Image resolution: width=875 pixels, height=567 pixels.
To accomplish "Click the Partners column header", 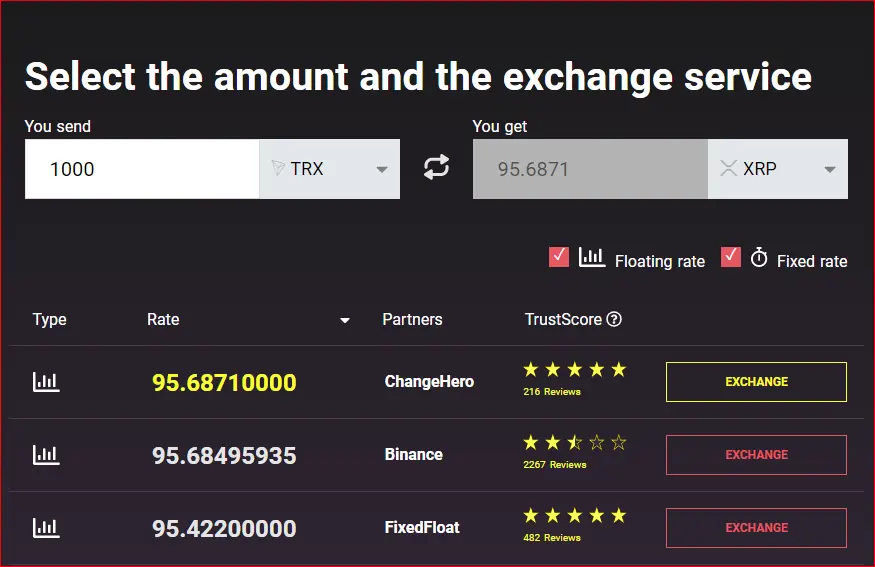I will click(x=412, y=319).
